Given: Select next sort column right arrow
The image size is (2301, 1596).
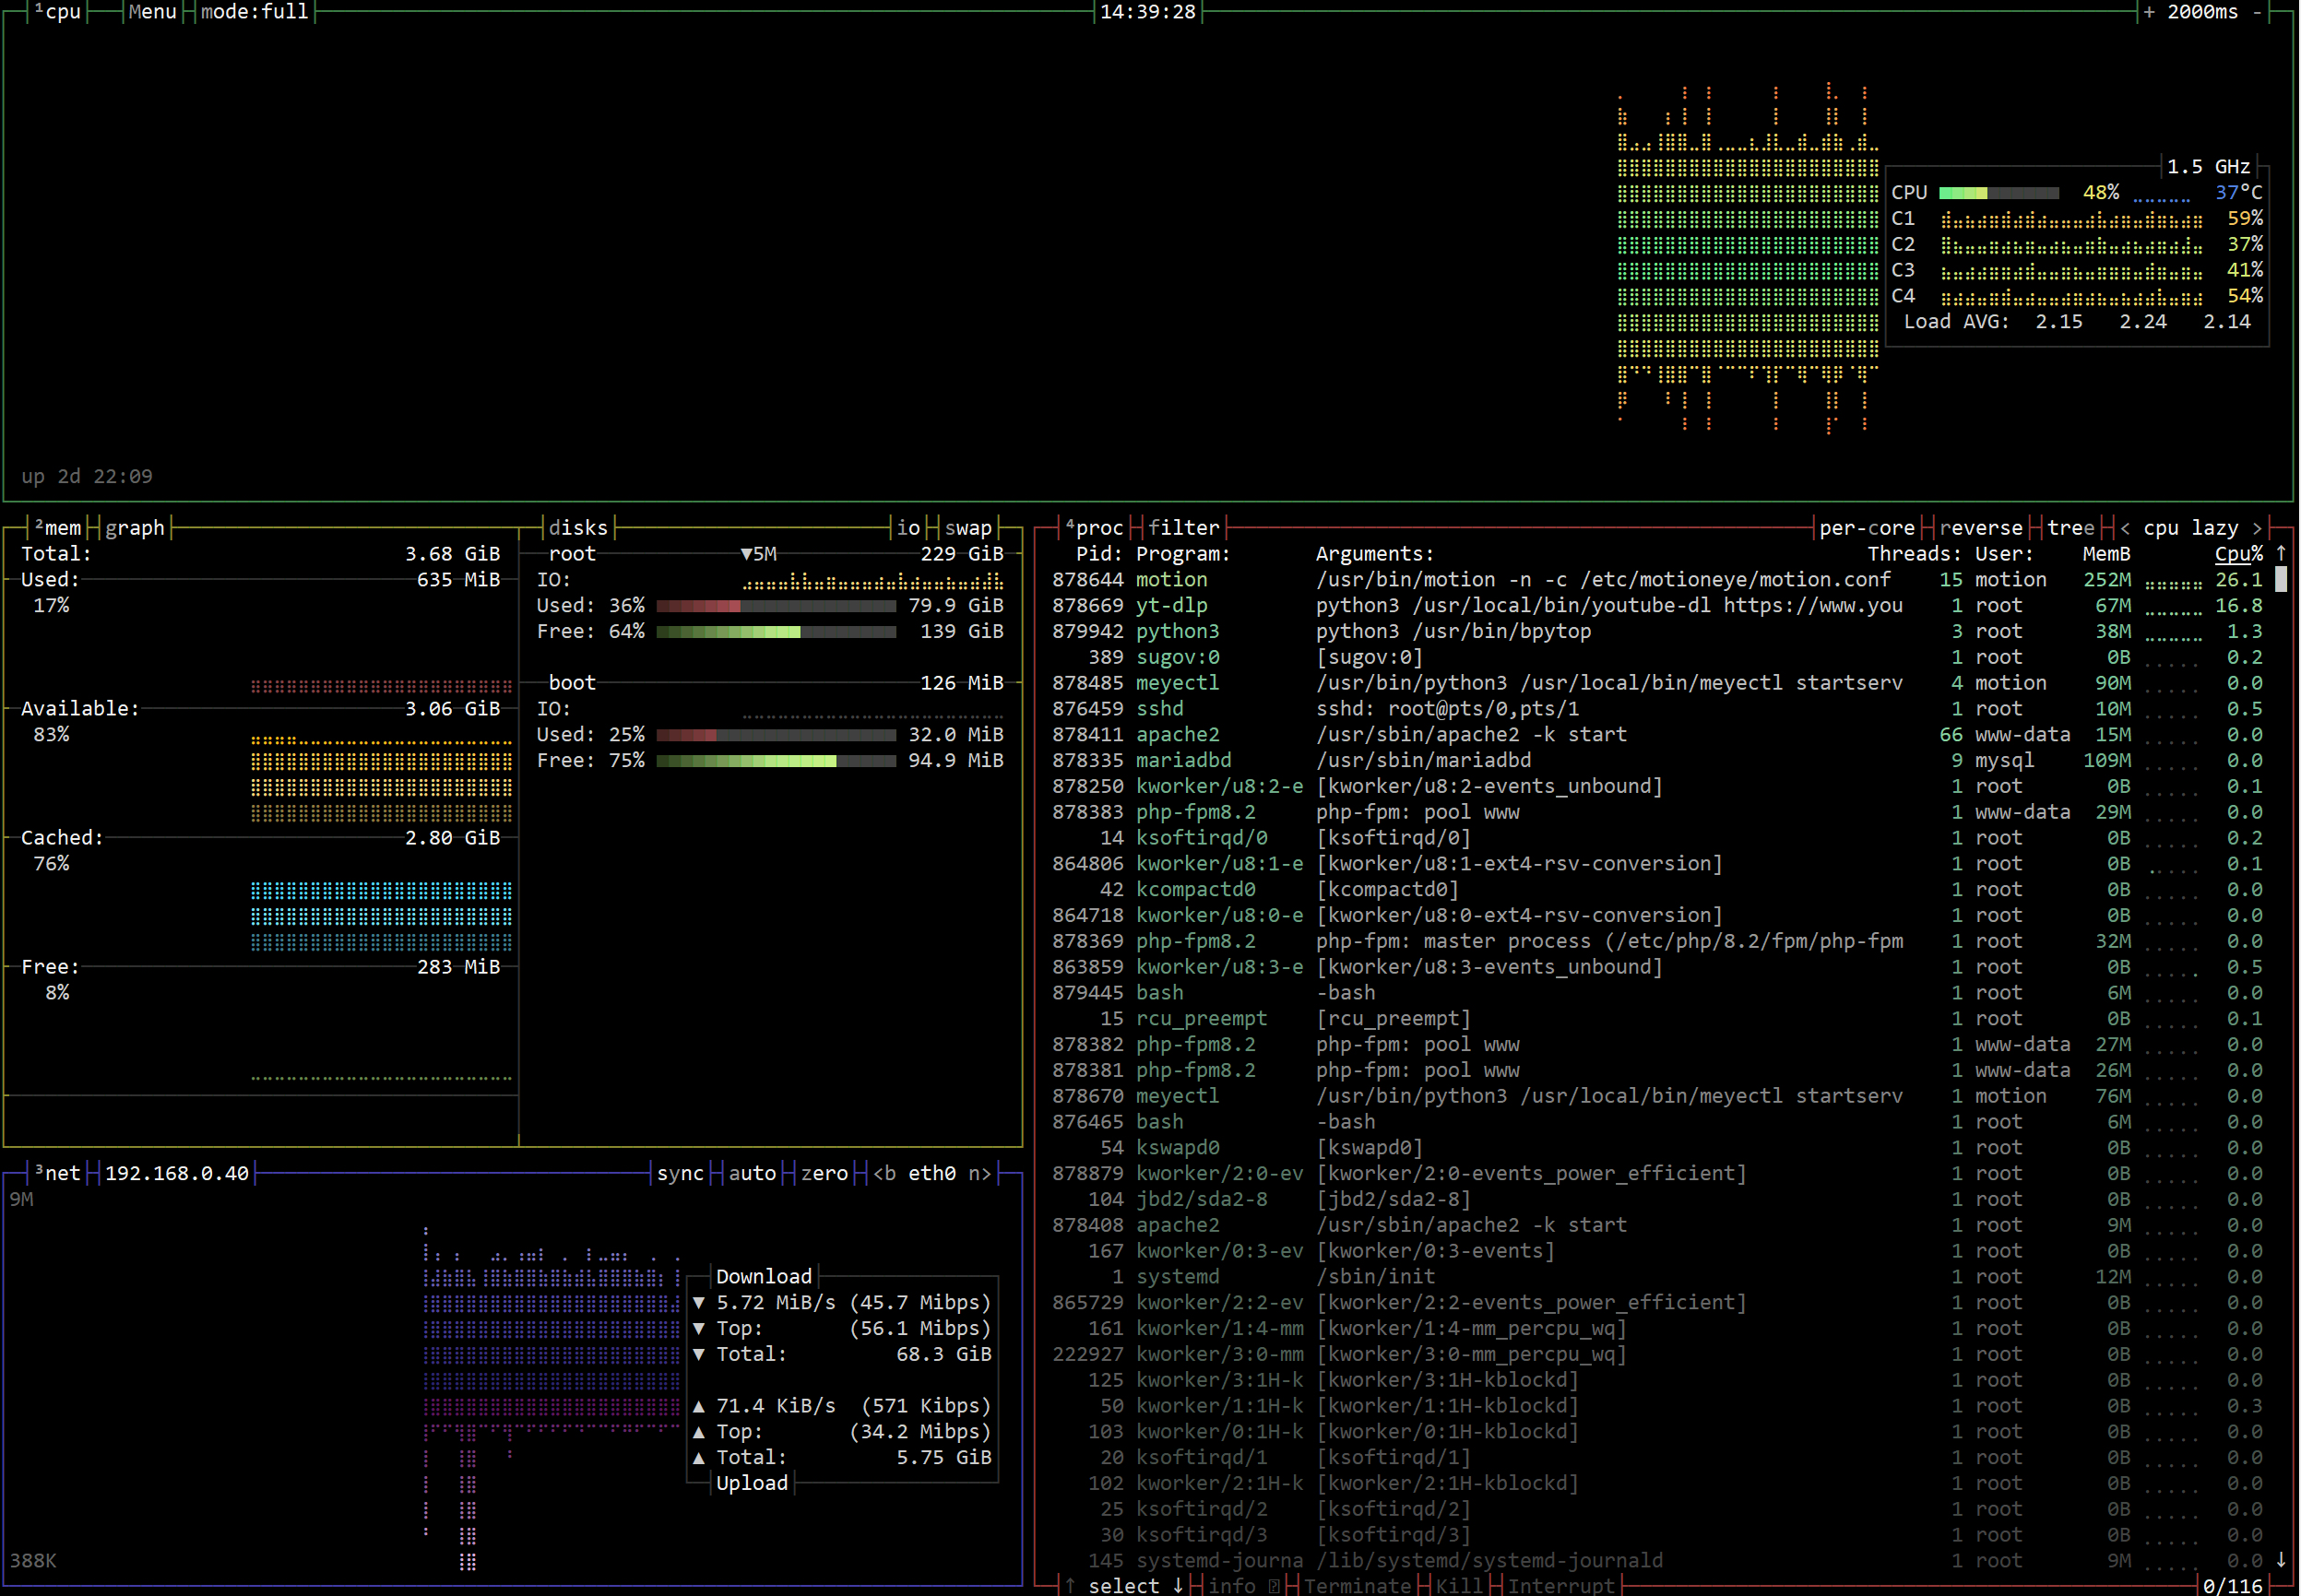Looking at the screenshot, I should click(2257, 528).
